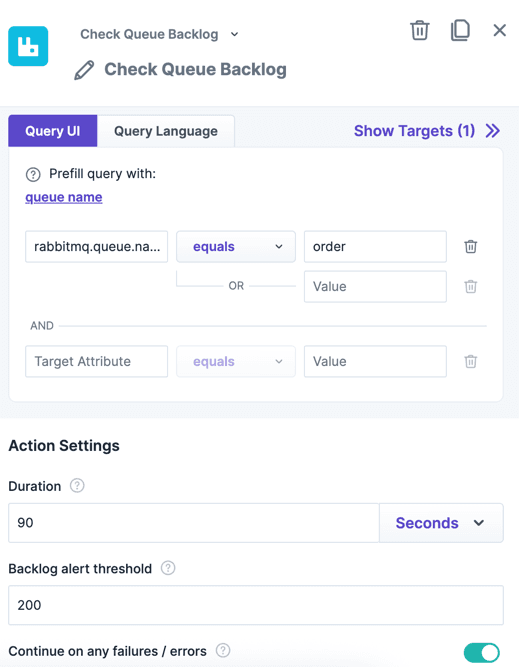Image resolution: width=519 pixels, height=667 pixels.
Task: Open Prefill query help icon
Action: (33, 174)
